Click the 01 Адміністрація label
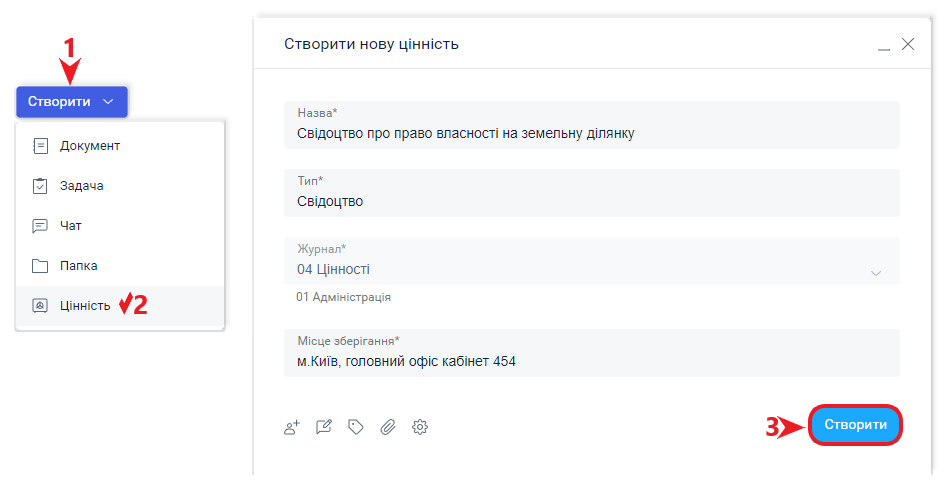This screenshot has height=488, width=949. (x=343, y=298)
